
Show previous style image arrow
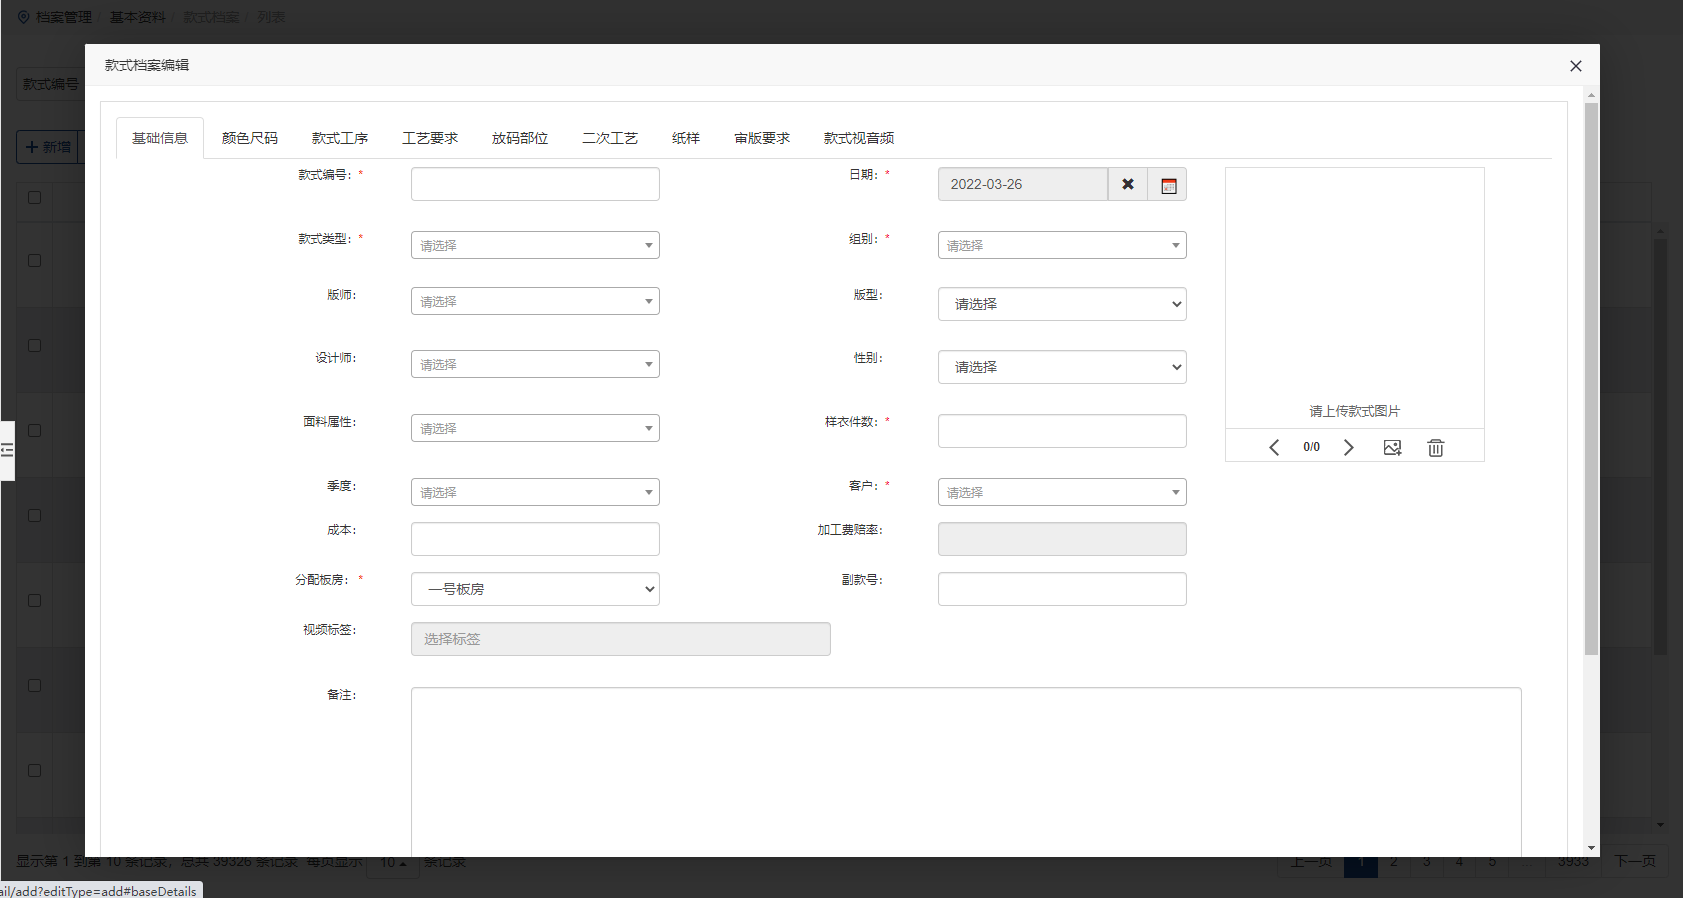(1274, 447)
